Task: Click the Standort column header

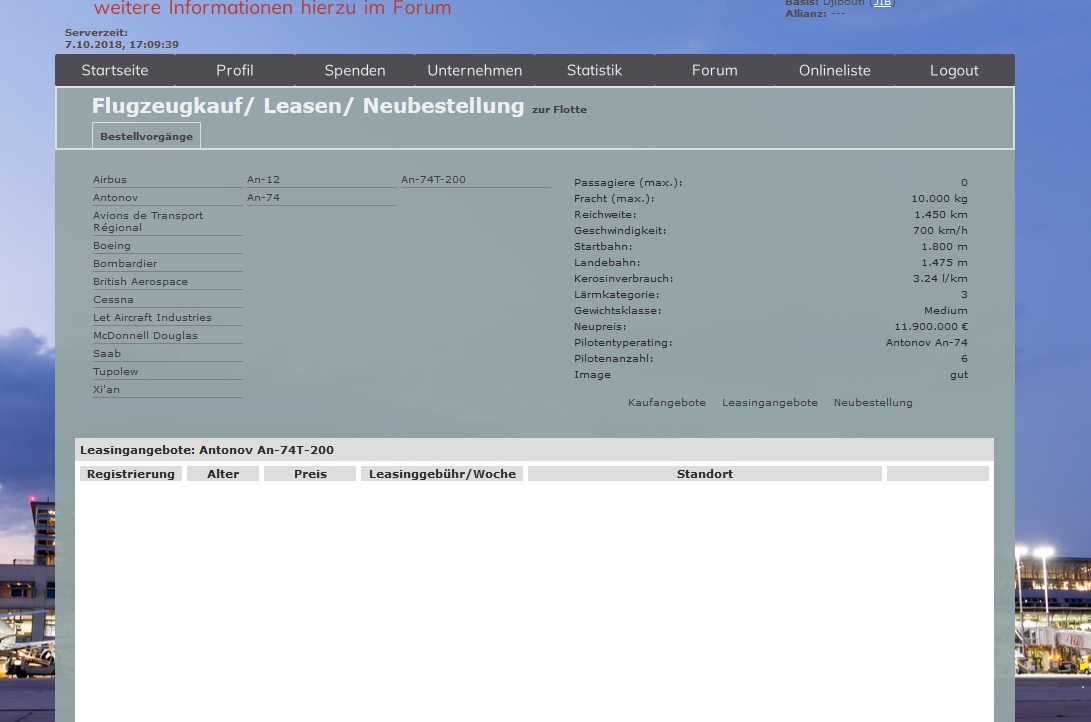Action: 705,474
